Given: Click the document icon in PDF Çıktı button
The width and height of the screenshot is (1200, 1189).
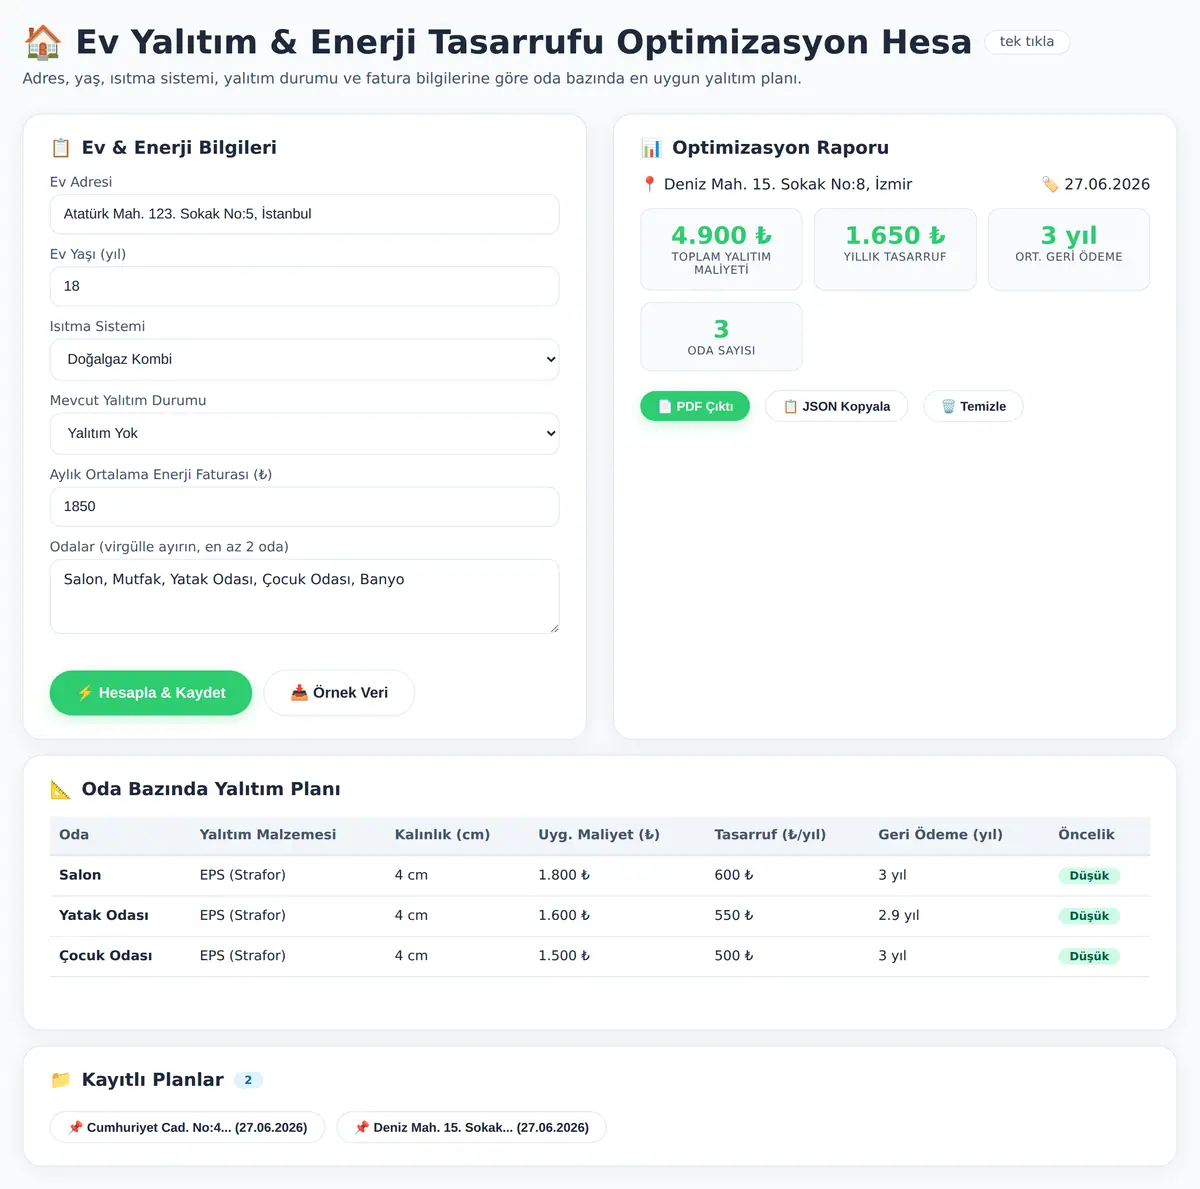Looking at the screenshot, I should click(x=665, y=406).
